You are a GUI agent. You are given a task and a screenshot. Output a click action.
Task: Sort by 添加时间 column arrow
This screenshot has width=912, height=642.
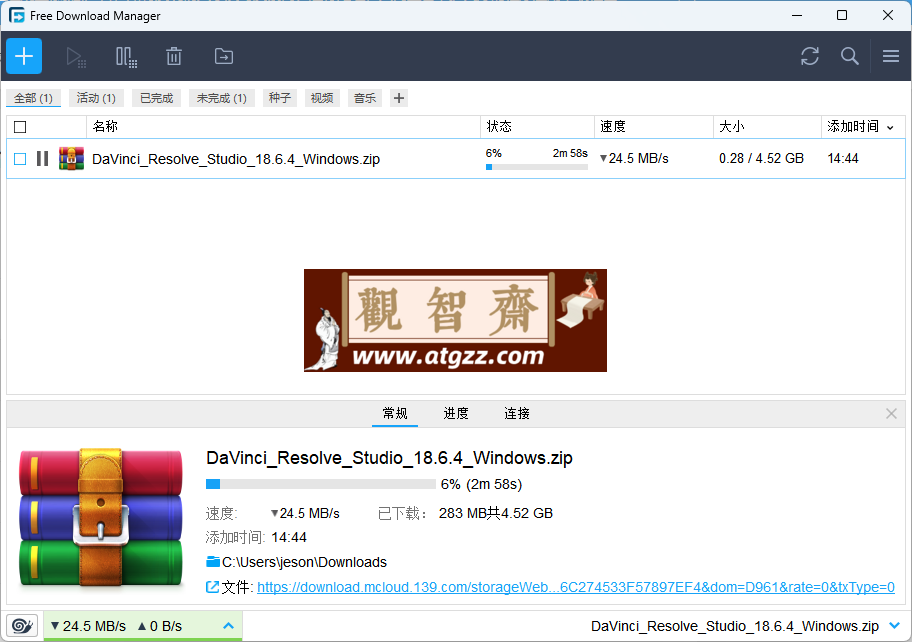coord(890,127)
